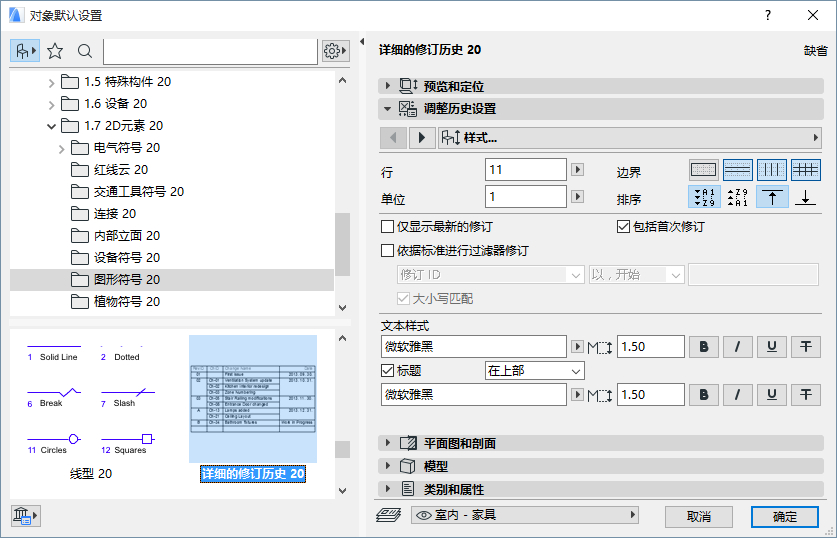This screenshot has height=538, width=837.
Task: Open the 室内 - 家具 layer dropdown
Action: pos(525,515)
